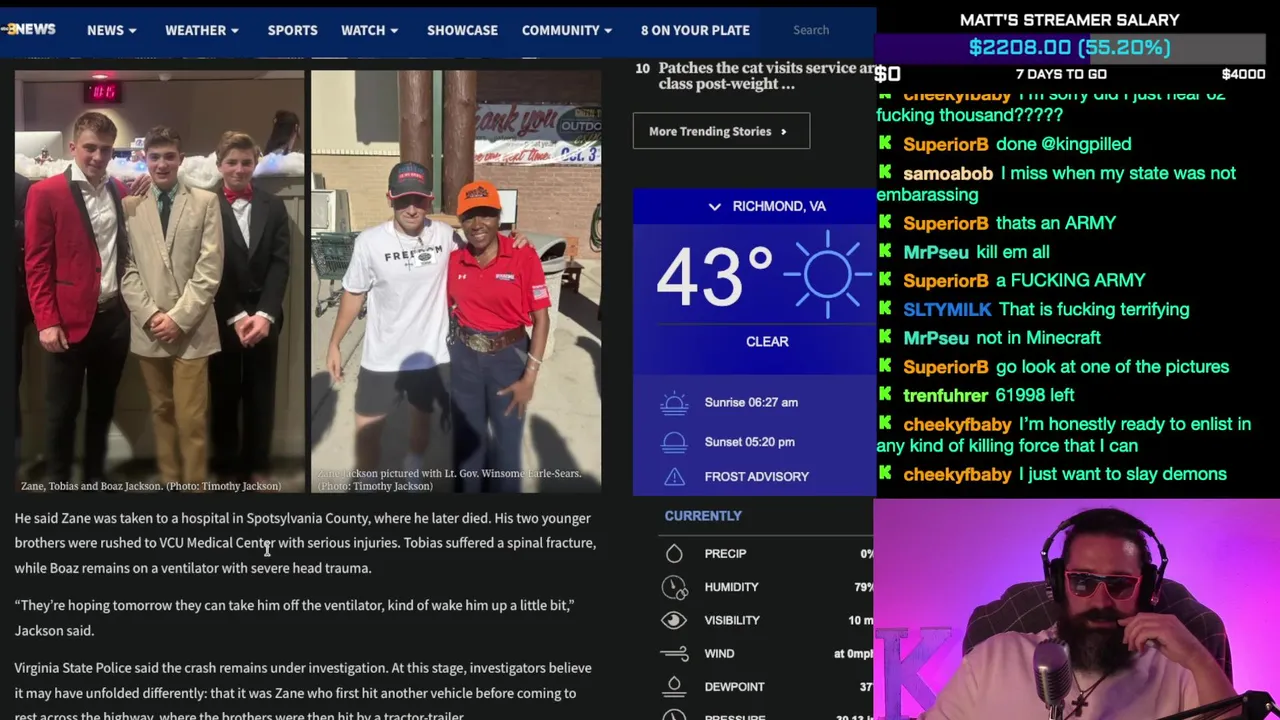Click SLTYMILK's chat badge icon
The image size is (1280, 720).
click(x=886, y=307)
